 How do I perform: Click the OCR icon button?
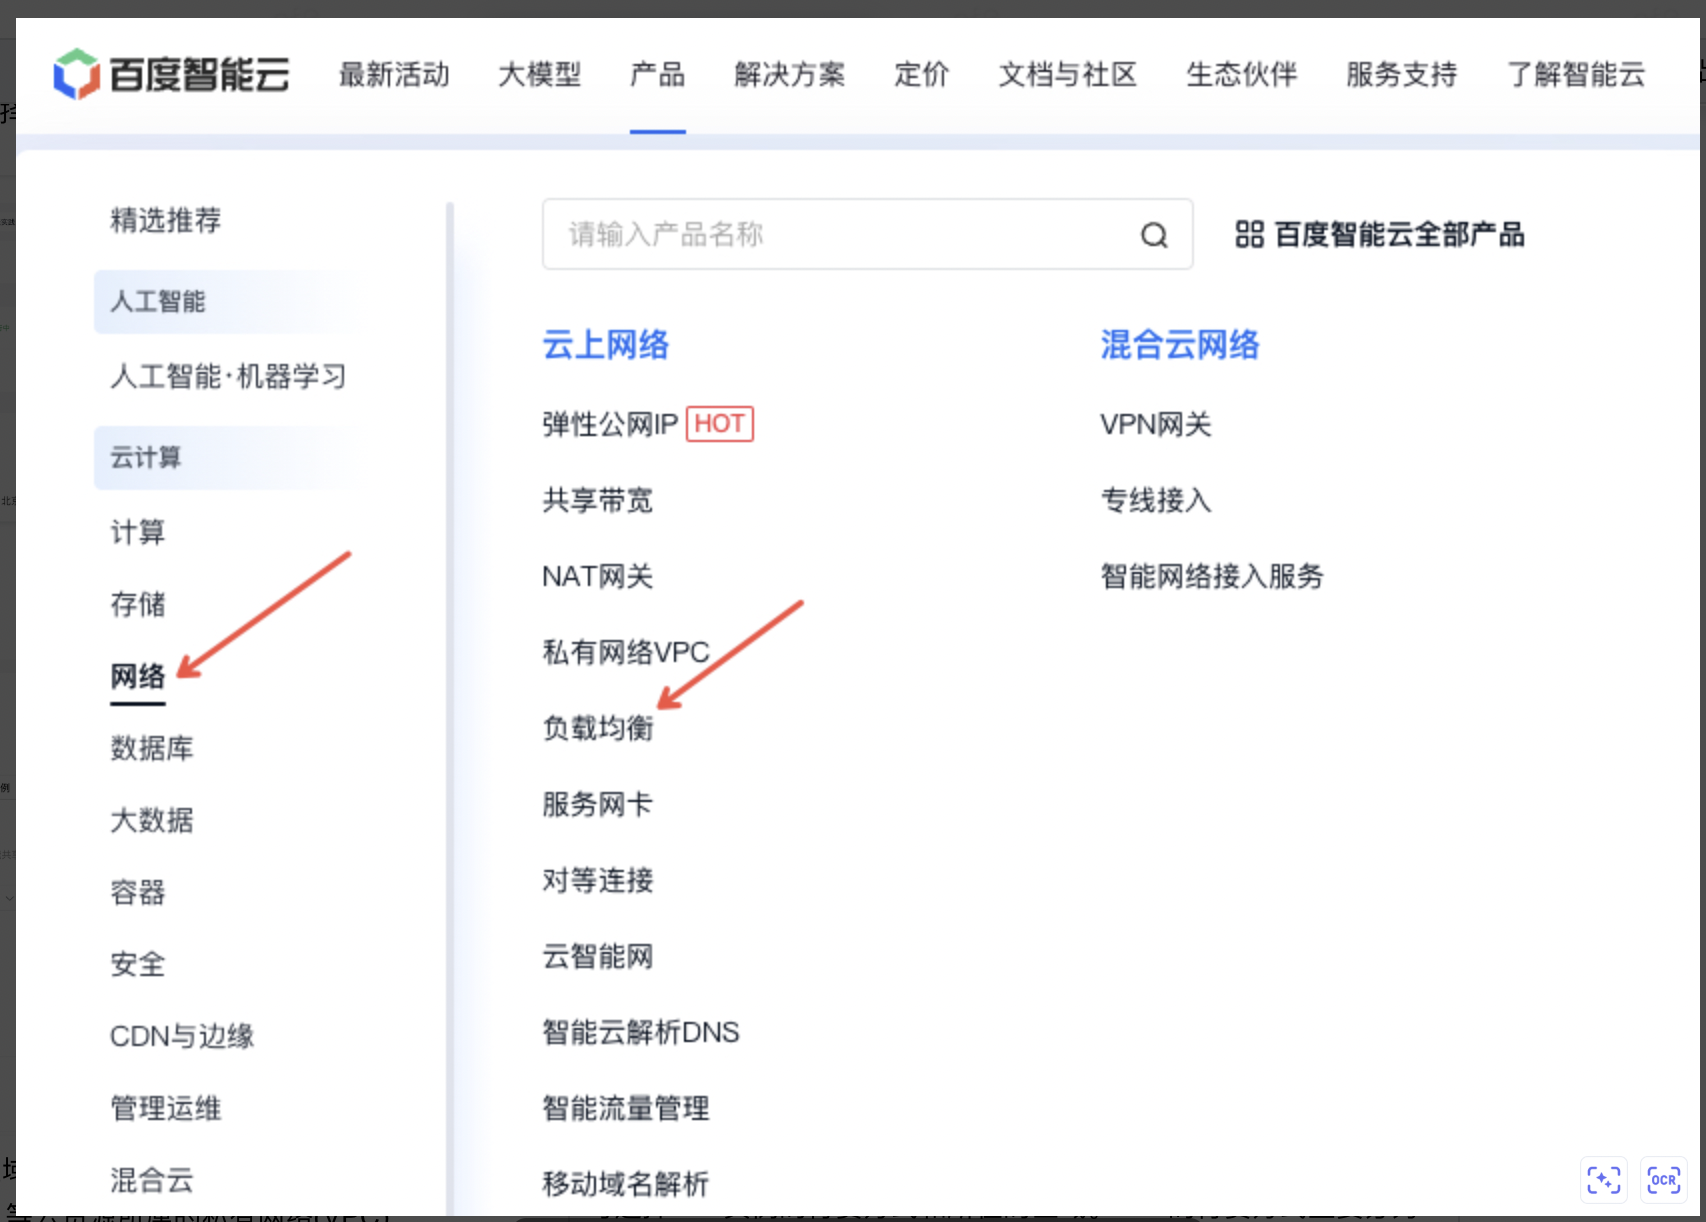tap(1663, 1180)
